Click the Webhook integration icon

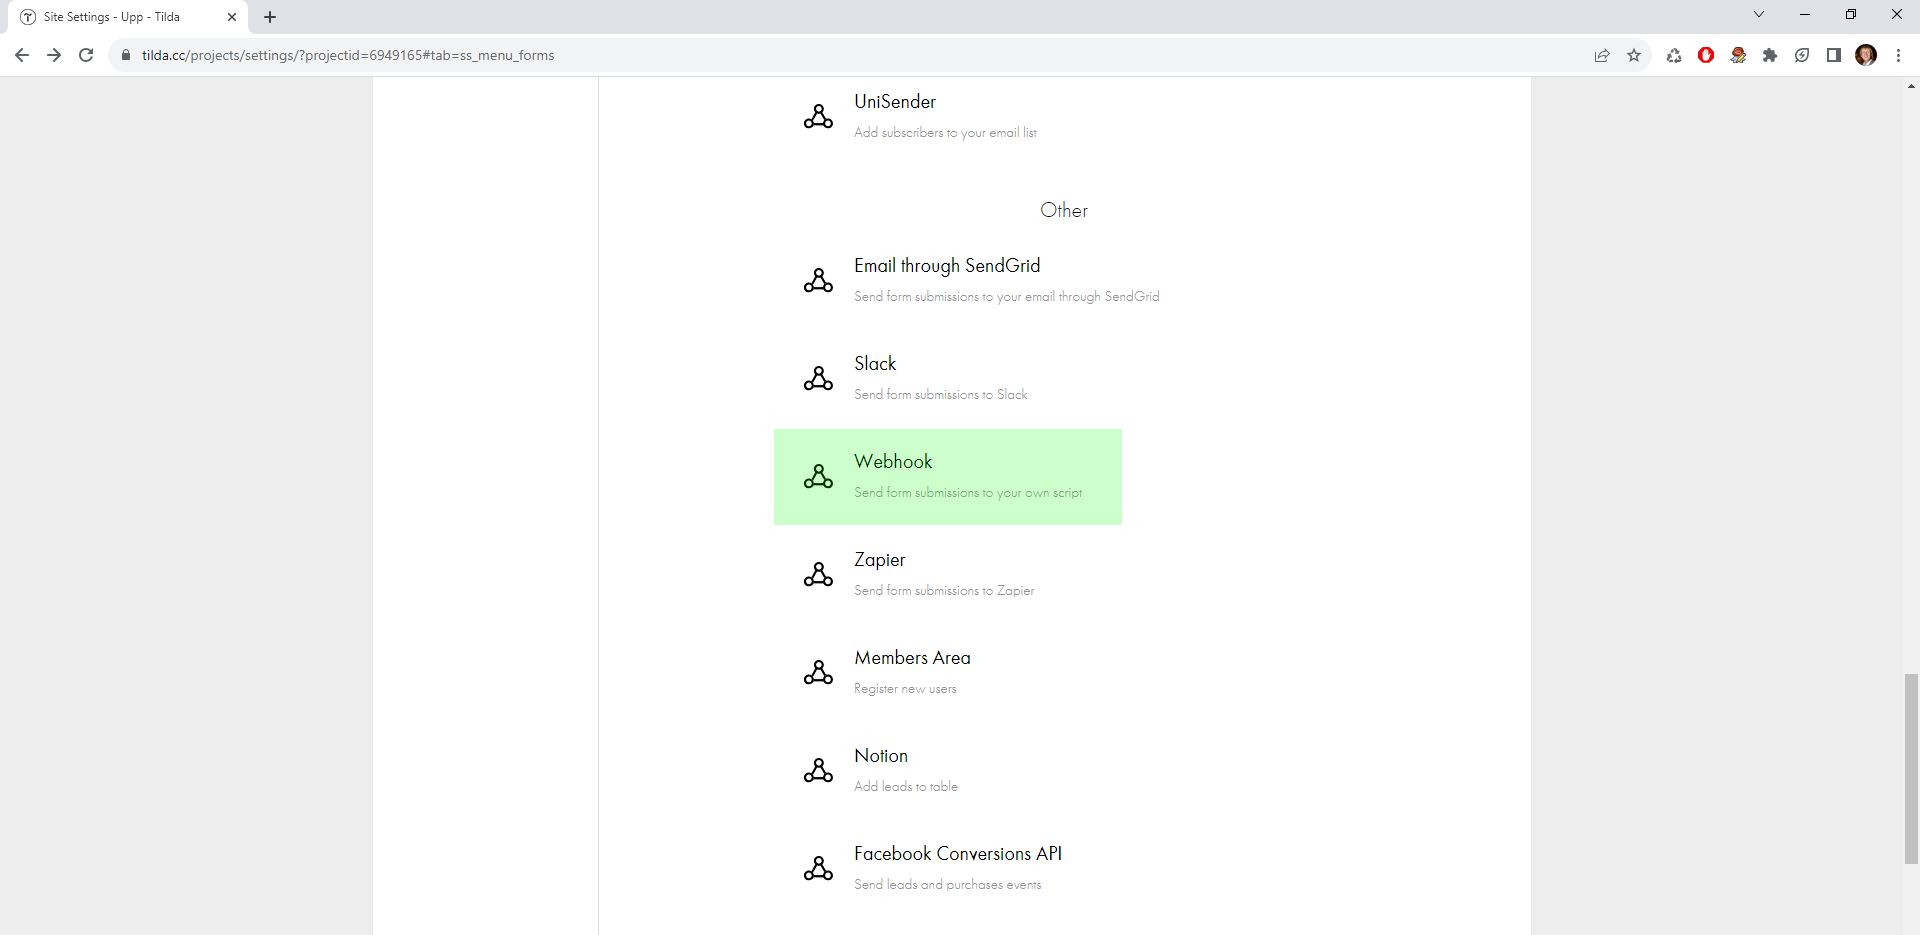(x=818, y=476)
